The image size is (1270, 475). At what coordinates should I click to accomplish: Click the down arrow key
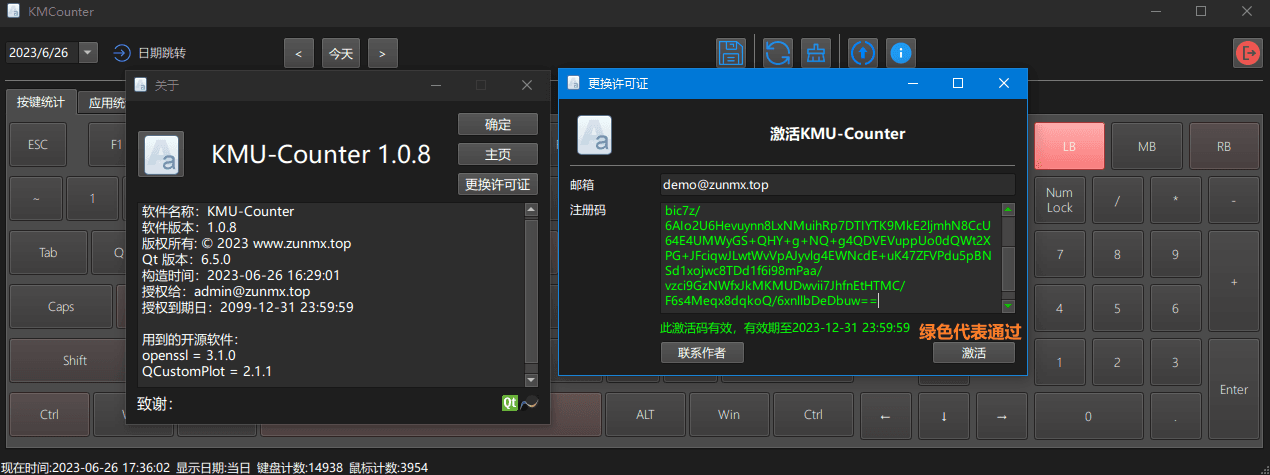point(943,415)
